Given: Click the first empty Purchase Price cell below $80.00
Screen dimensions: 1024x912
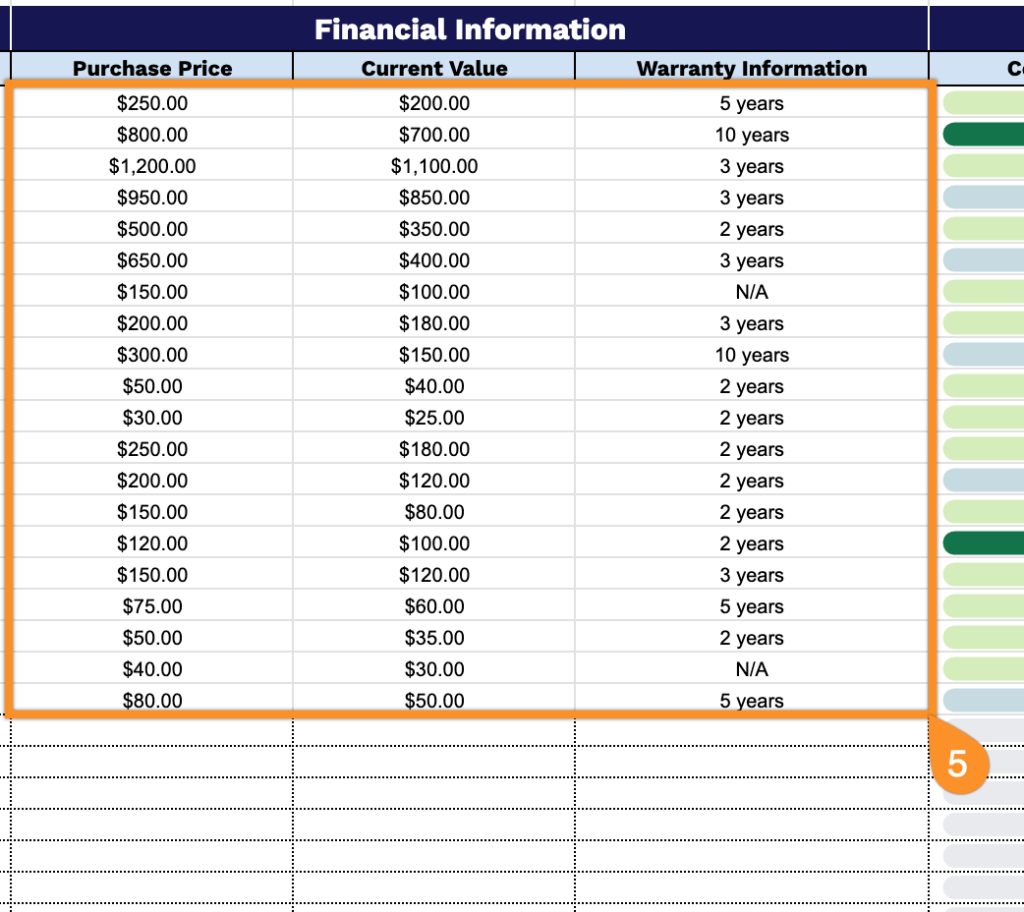Looking at the screenshot, I should (152, 732).
